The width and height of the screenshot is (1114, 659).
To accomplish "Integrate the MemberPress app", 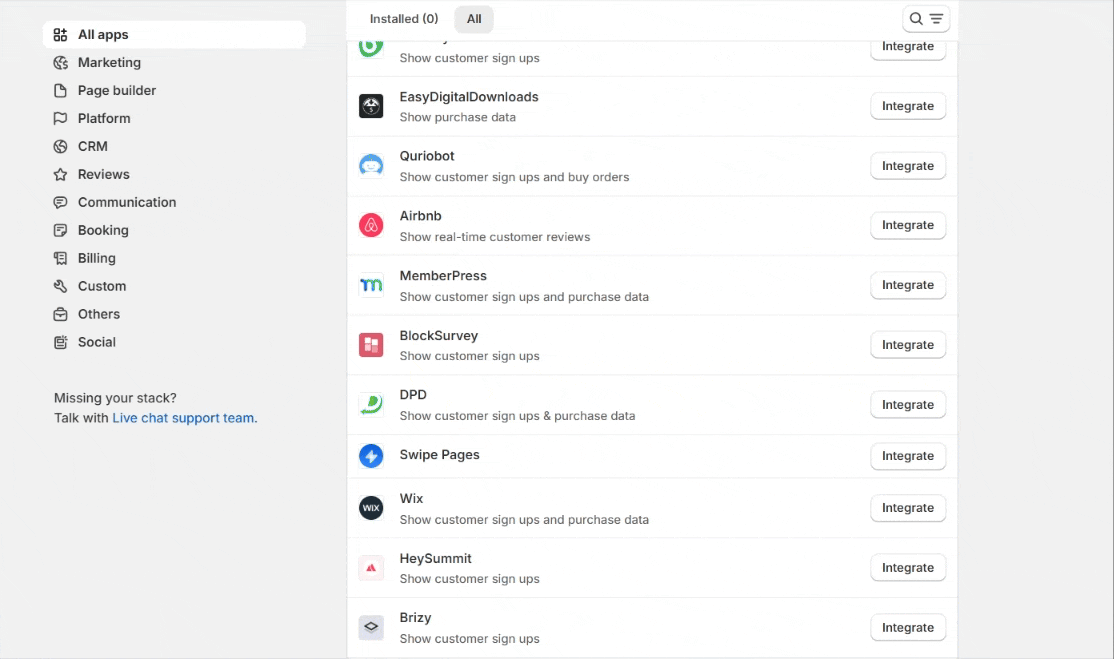I will 908,285.
